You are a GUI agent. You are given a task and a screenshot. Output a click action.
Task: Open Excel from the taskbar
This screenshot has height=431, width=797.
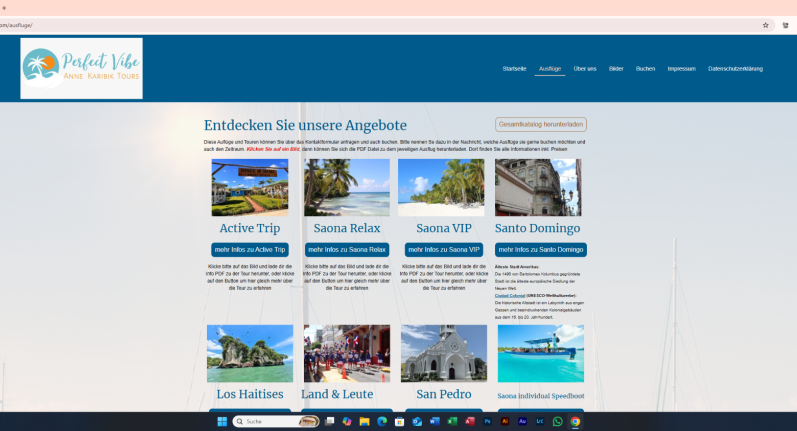click(x=452, y=421)
